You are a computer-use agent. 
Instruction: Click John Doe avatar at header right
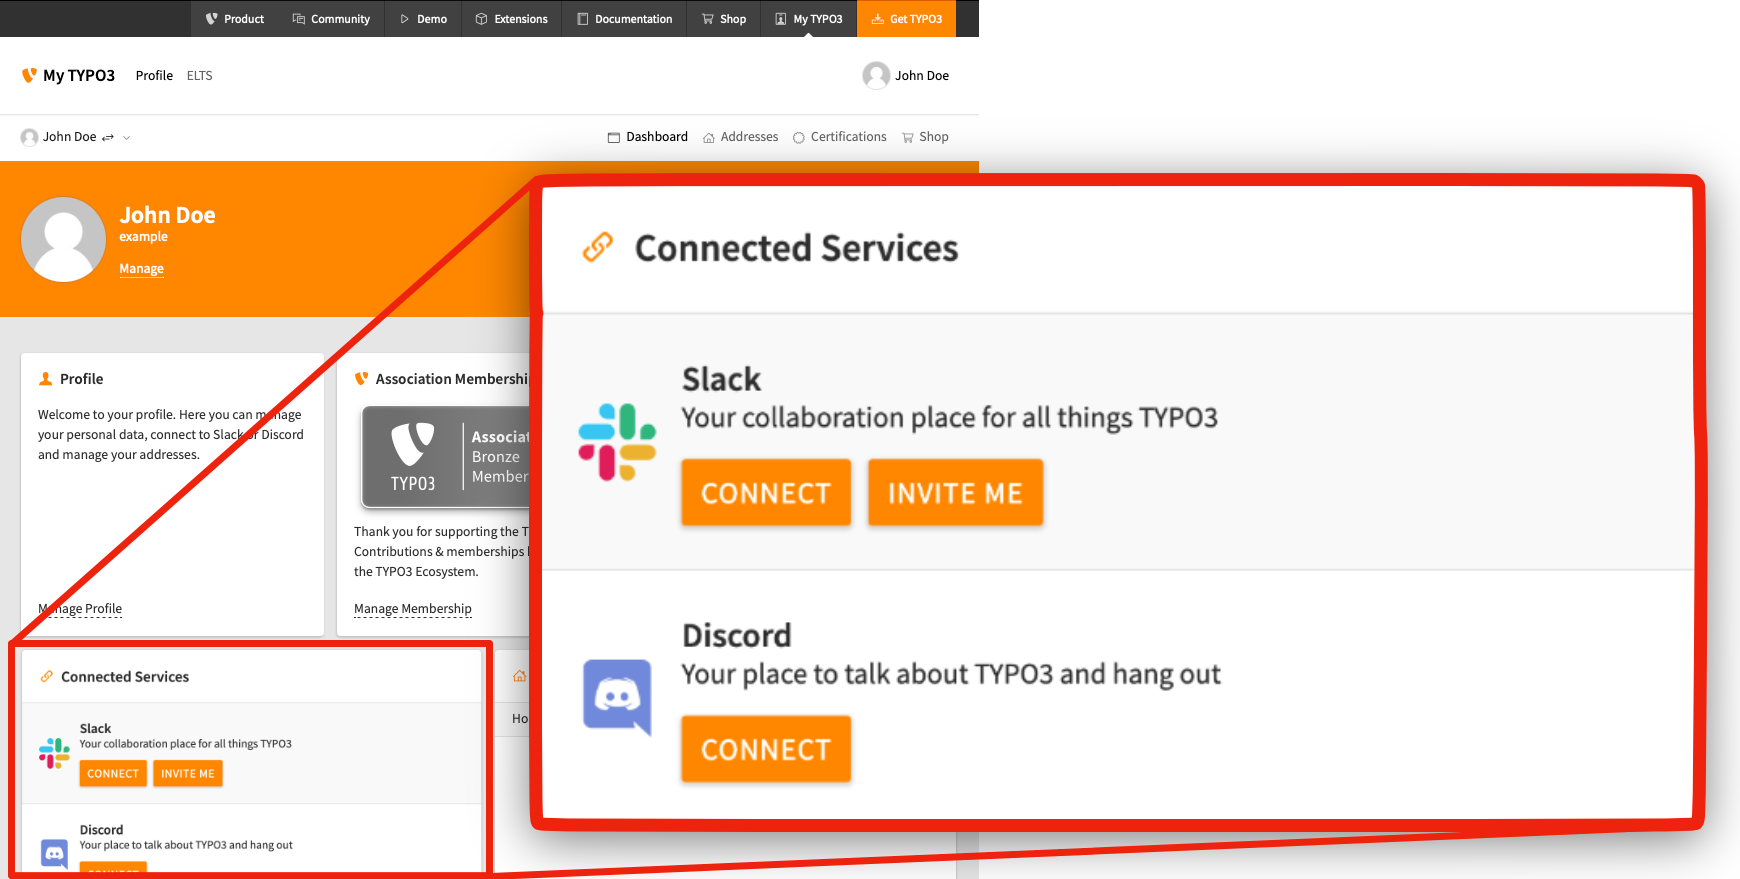pos(876,75)
